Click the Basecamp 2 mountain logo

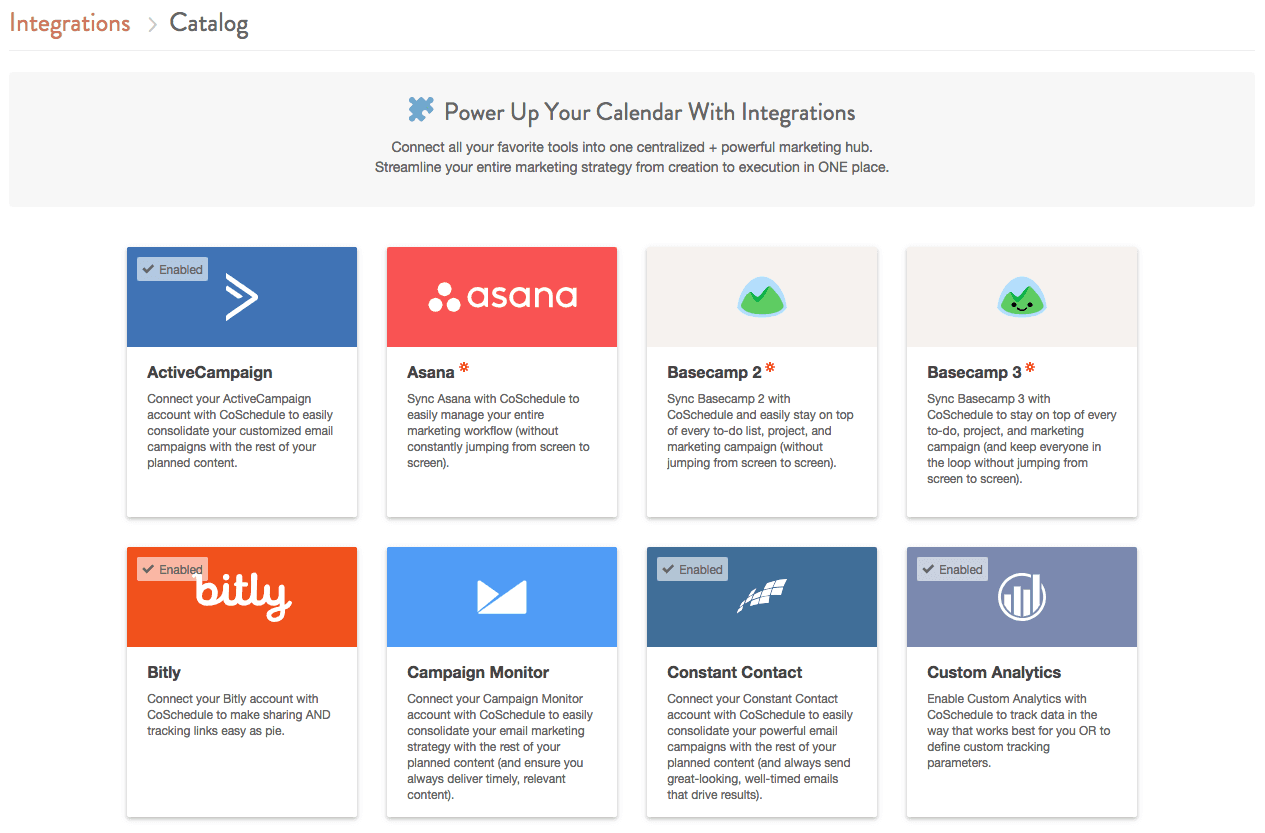[x=762, y=297]
